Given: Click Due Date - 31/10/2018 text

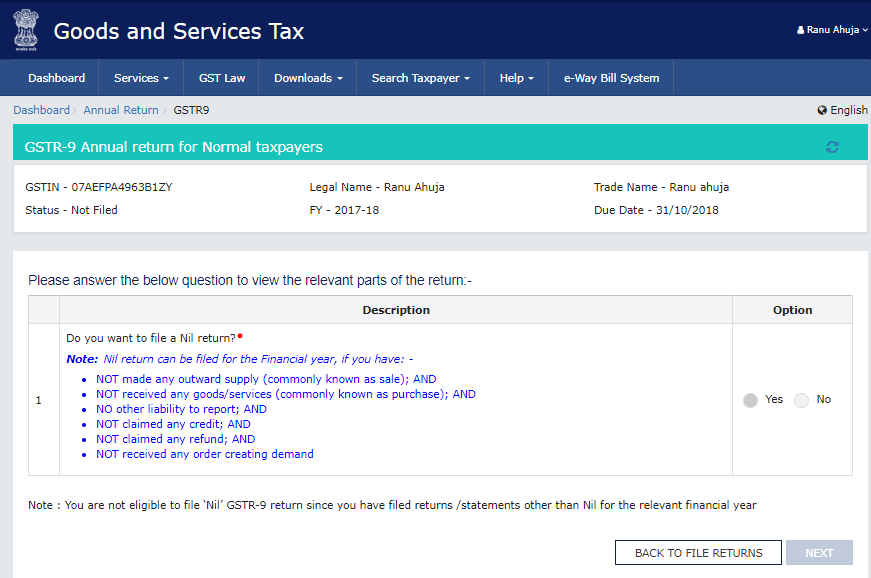Looking at the screenshot, I should tap(656, 210).
